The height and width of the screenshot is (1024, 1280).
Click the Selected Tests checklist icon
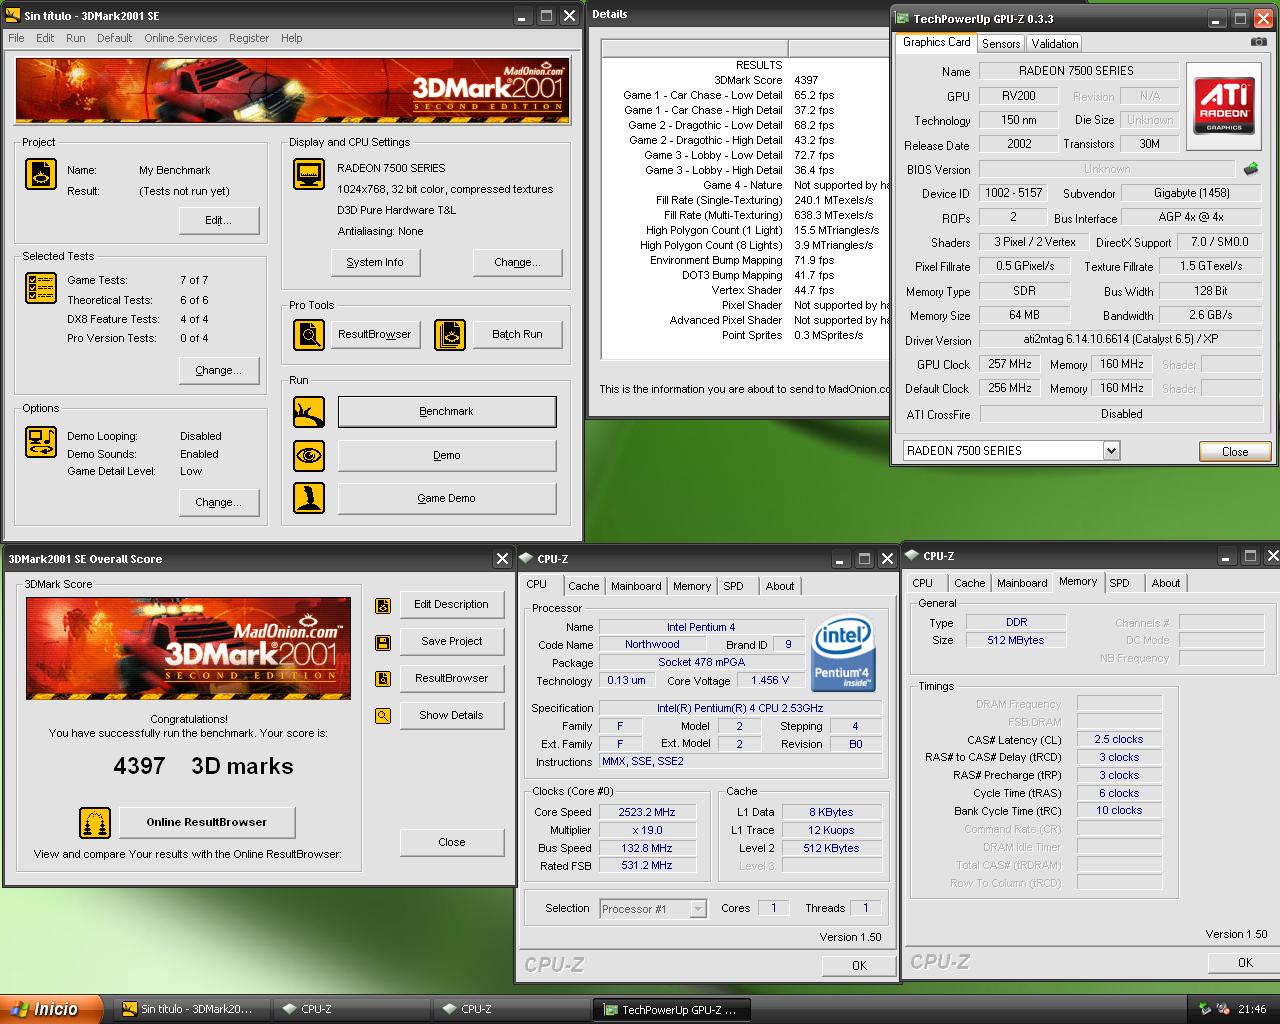[41, 288]
